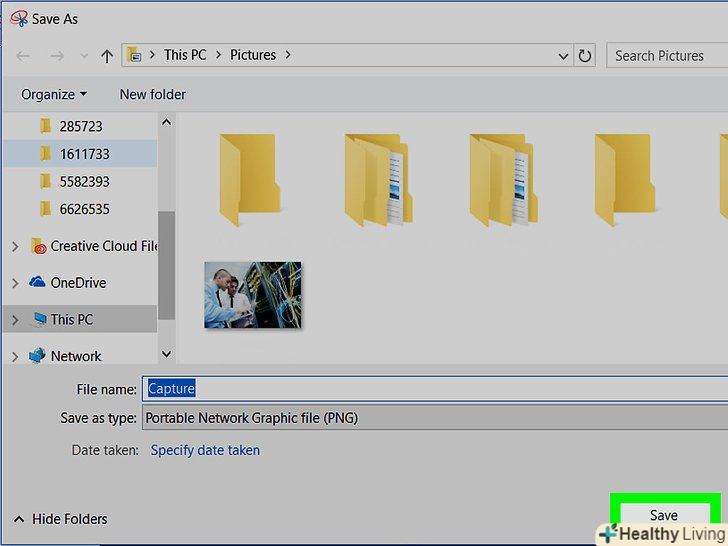Expand chevron after Pictures in path
The width and height of the screenshot is (728, 546).
pos(288,55)
